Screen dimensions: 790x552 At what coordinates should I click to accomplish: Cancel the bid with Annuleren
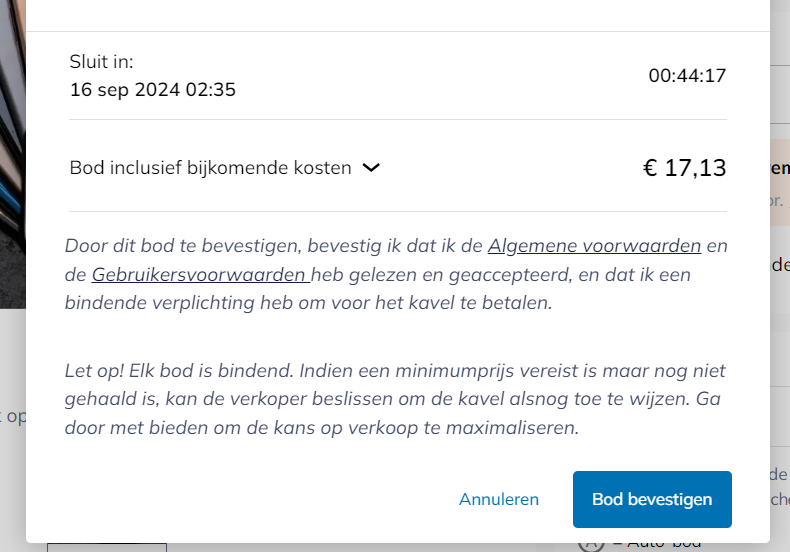coord(499,499)
